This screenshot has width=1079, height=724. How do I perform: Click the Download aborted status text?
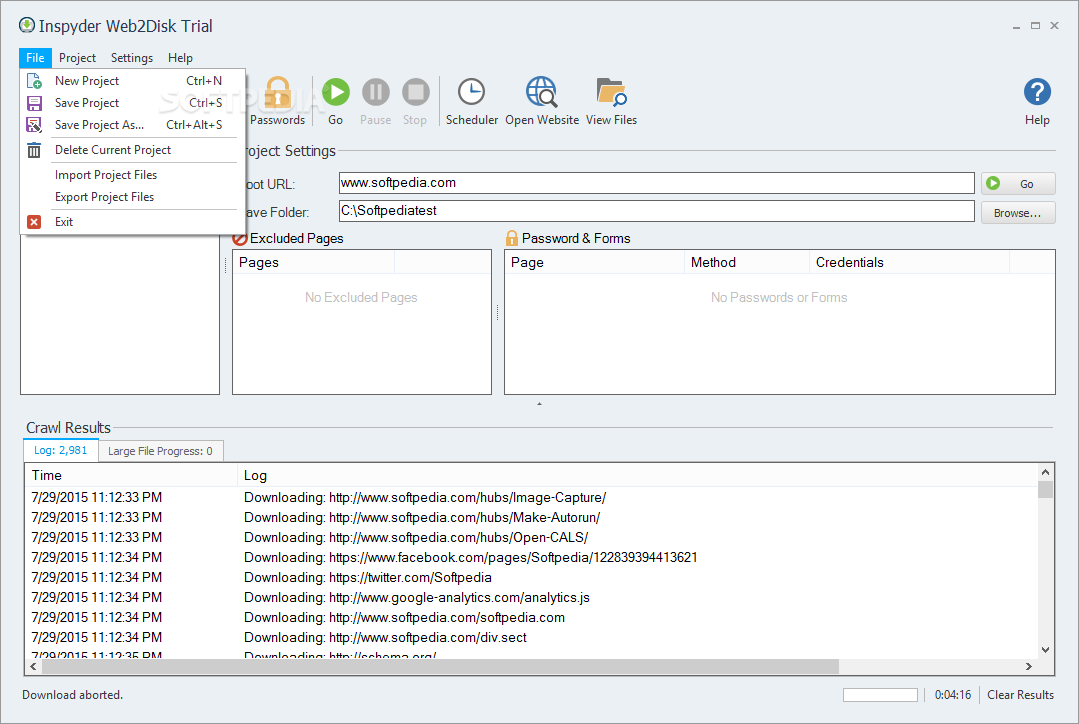coord(72,695)
